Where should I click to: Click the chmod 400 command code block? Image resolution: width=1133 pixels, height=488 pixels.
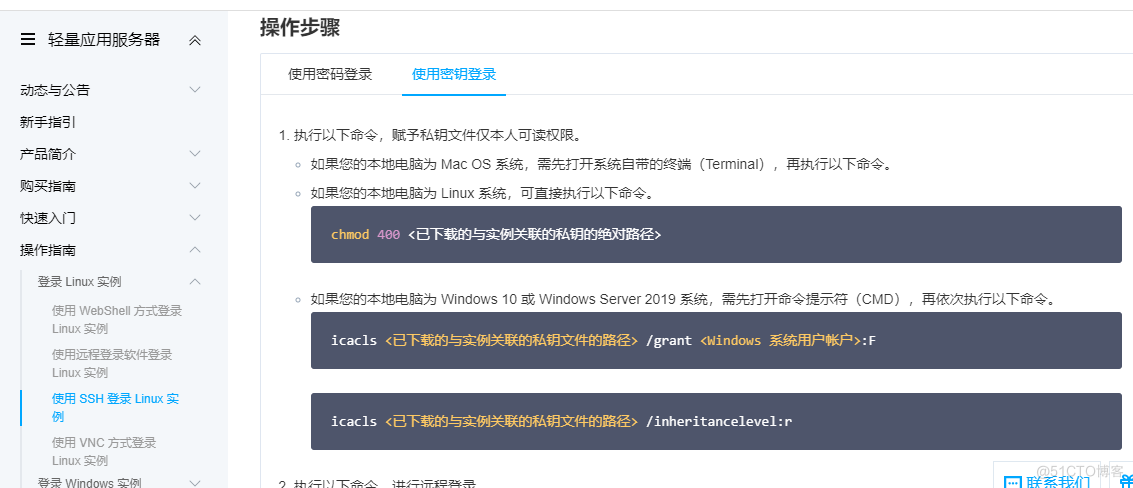(716, 234)
